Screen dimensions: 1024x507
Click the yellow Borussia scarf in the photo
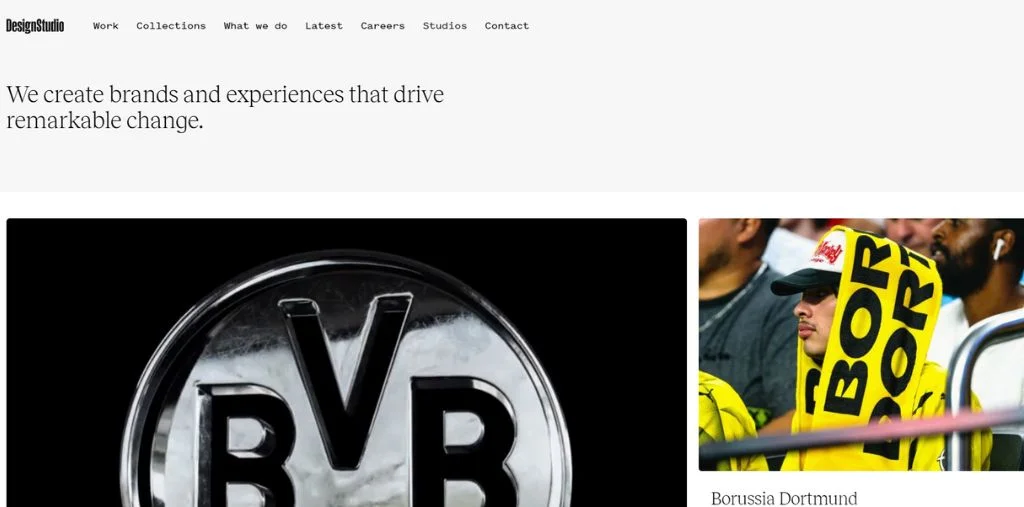(x=875, y=340)
